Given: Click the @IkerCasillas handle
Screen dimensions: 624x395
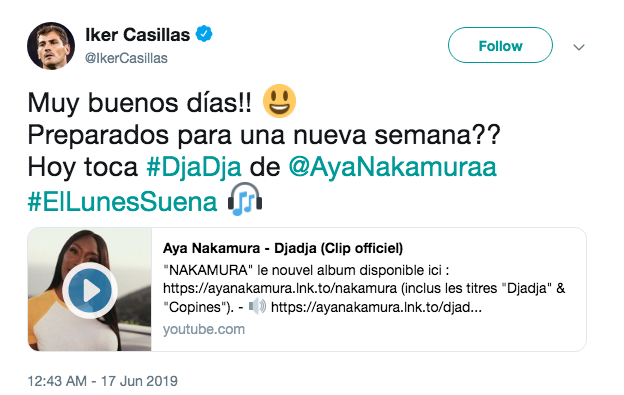Looking at the screenshot, I should tap(126, 58).
